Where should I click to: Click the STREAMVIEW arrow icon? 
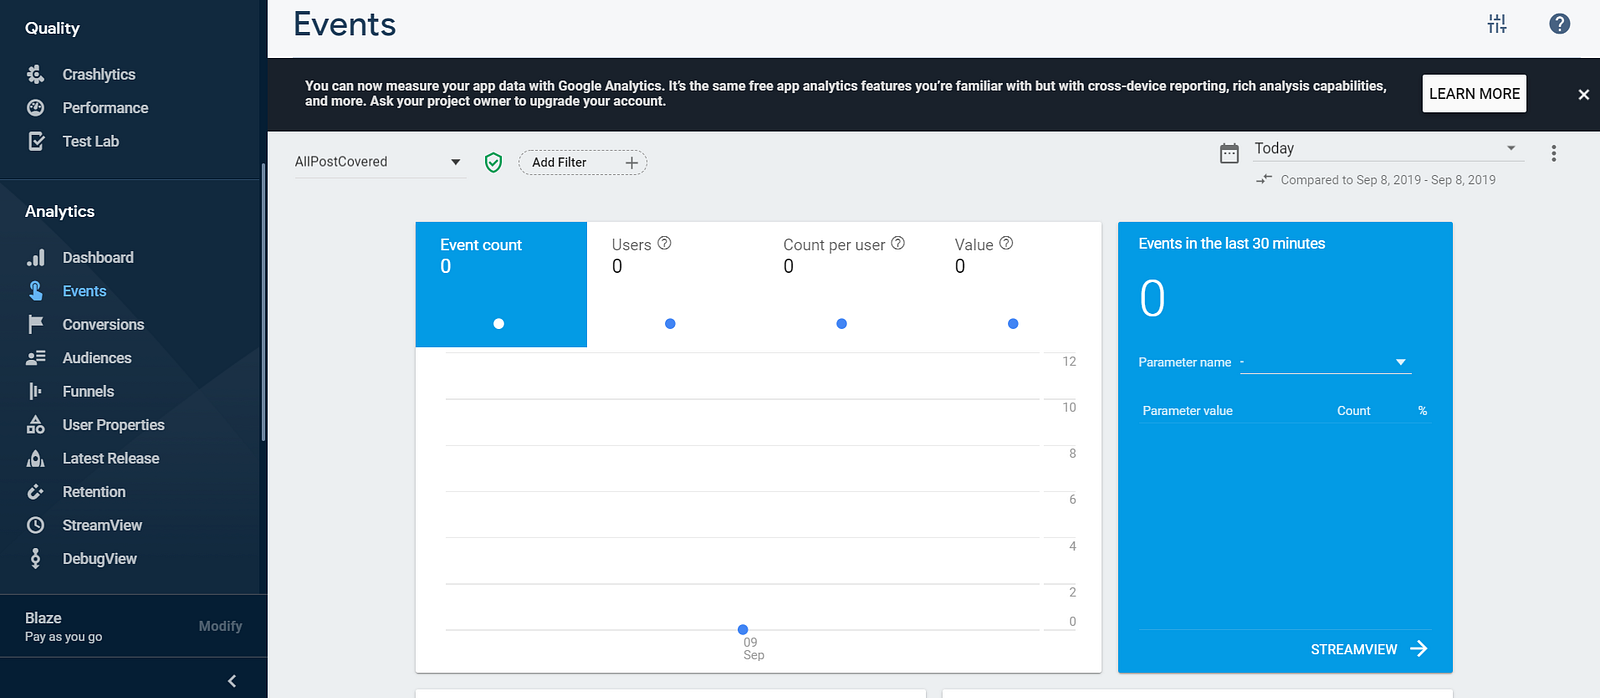(1418, 649)
